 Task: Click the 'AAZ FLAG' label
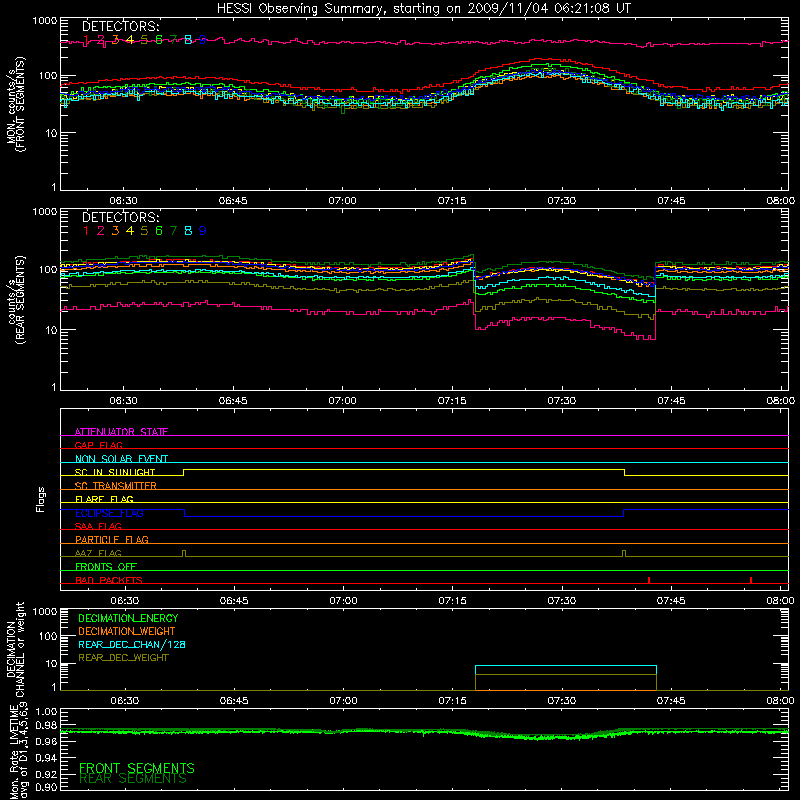point(98,553)
